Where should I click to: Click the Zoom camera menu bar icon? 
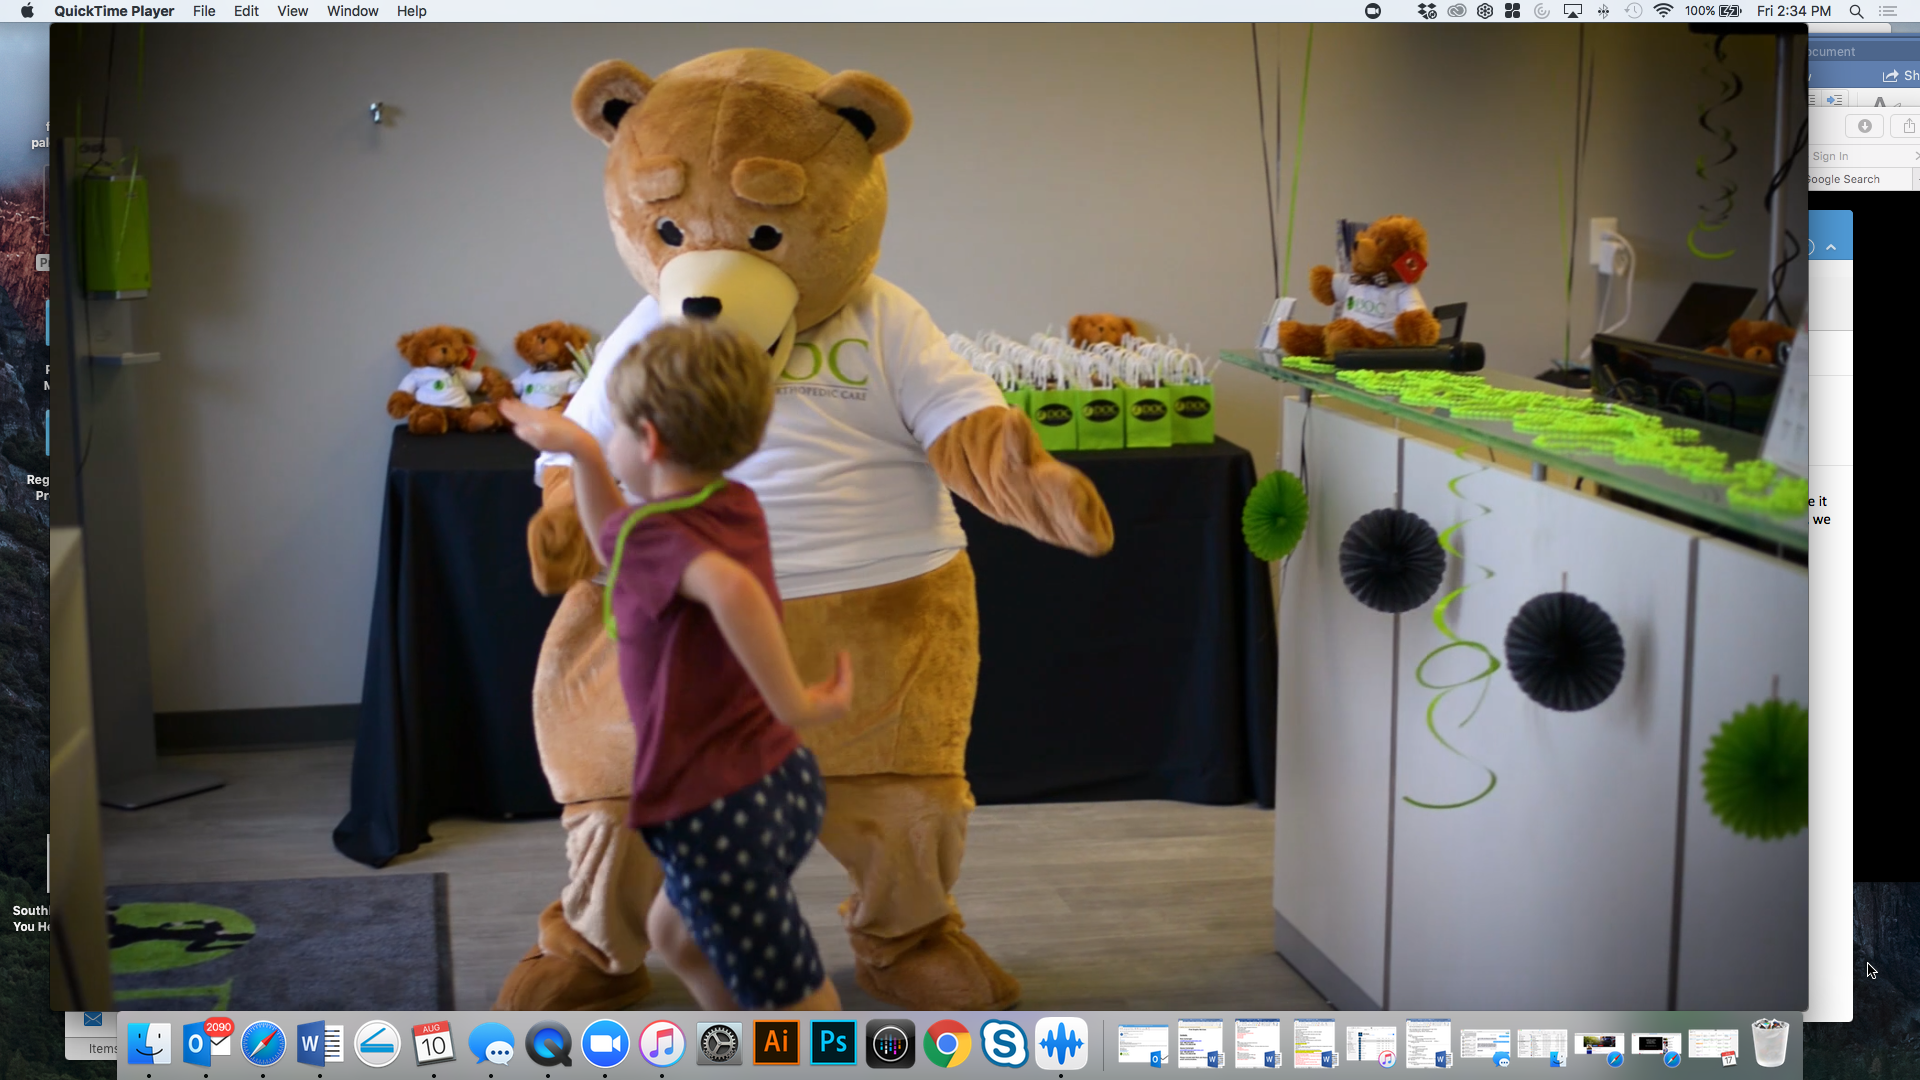coord(1373,11)
